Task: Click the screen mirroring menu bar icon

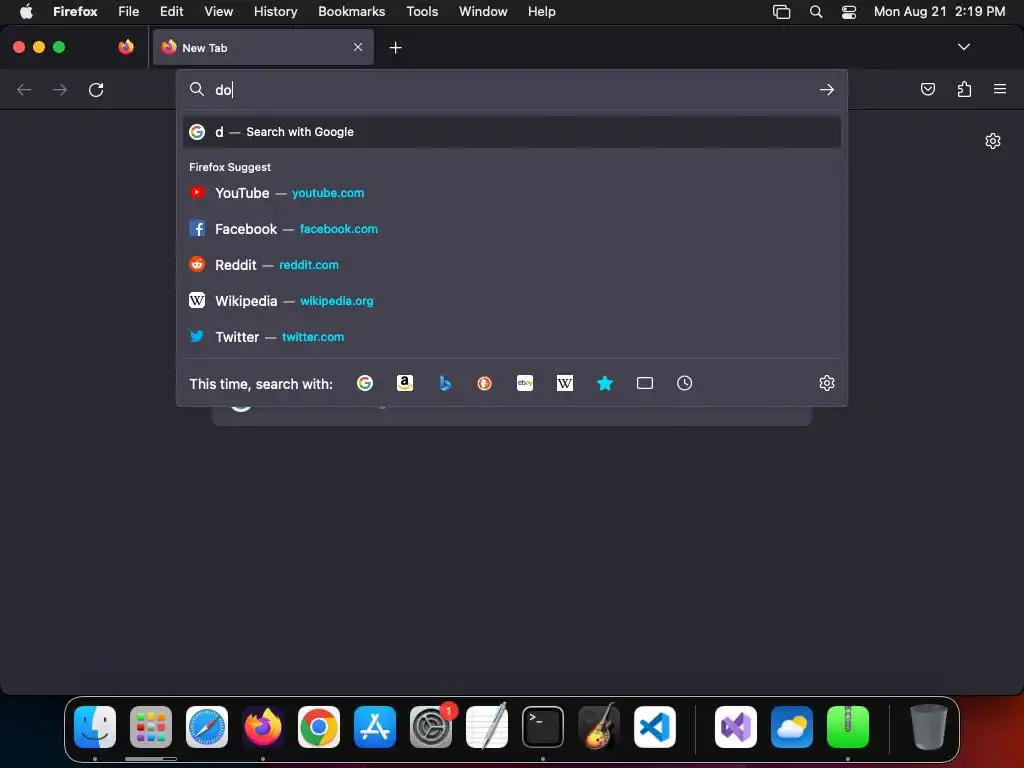Action: pos(781,11)
